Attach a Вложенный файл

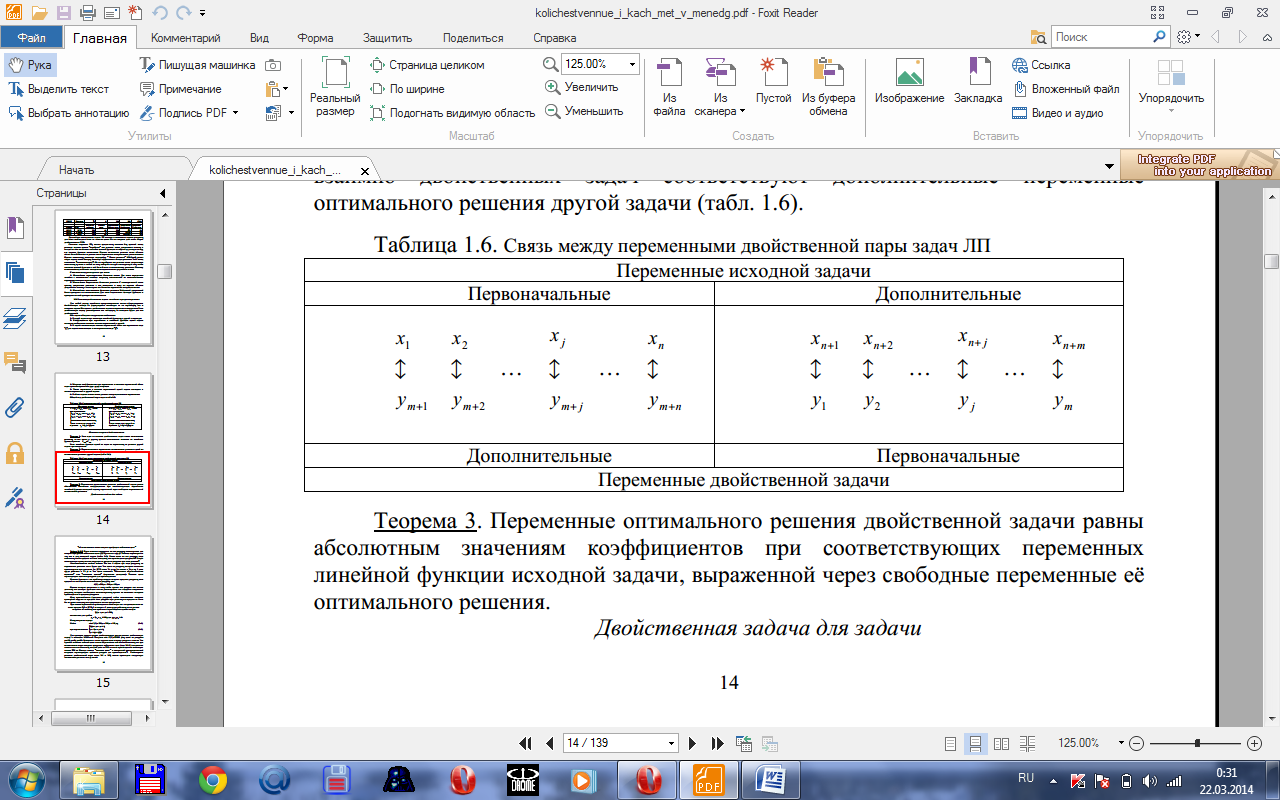tap(1066, 88)
